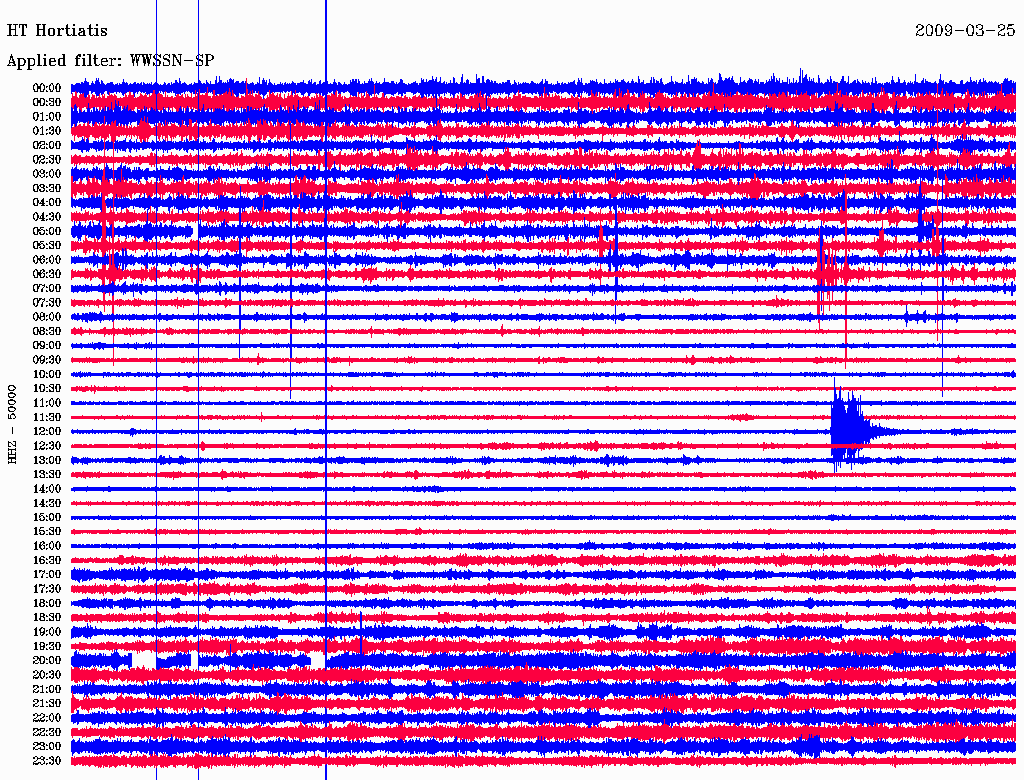This screenshot has height=780, width=1024.
Task: Select the 11:00 time label
Action: (47, 403)
